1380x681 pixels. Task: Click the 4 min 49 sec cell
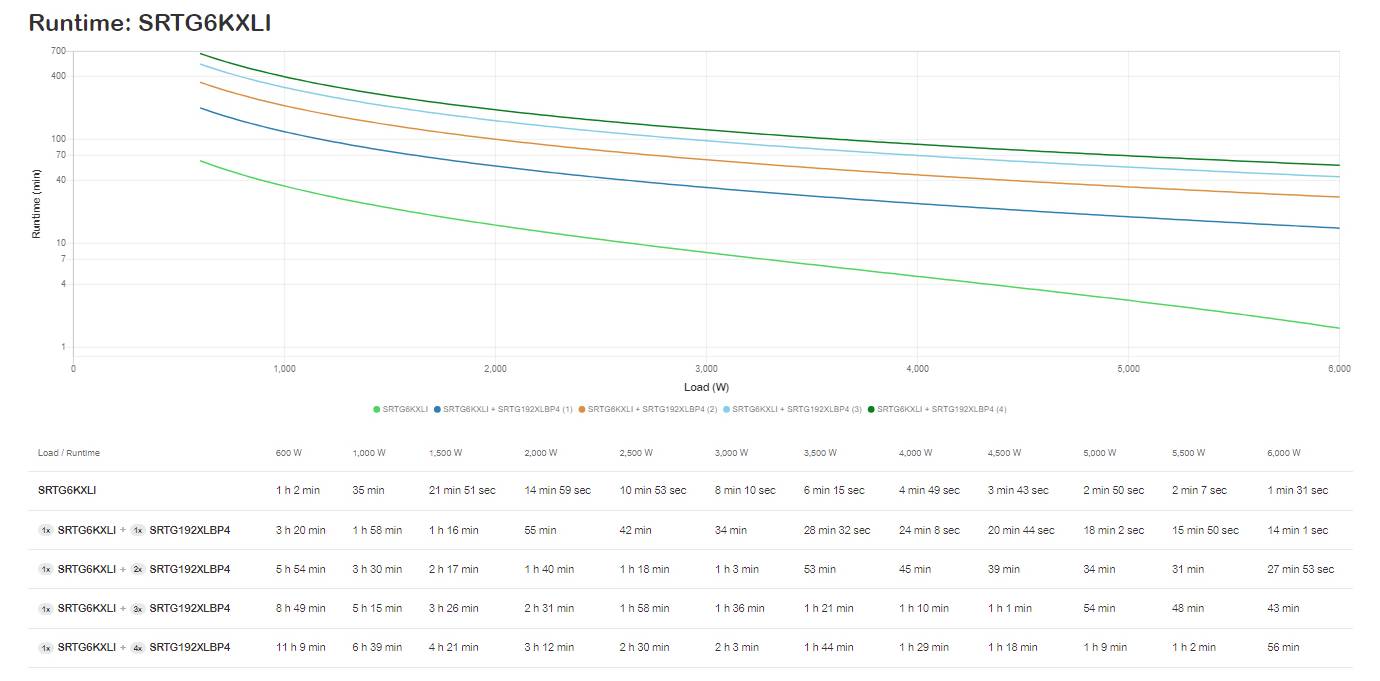pyautogui.click(x=929, y=490)
